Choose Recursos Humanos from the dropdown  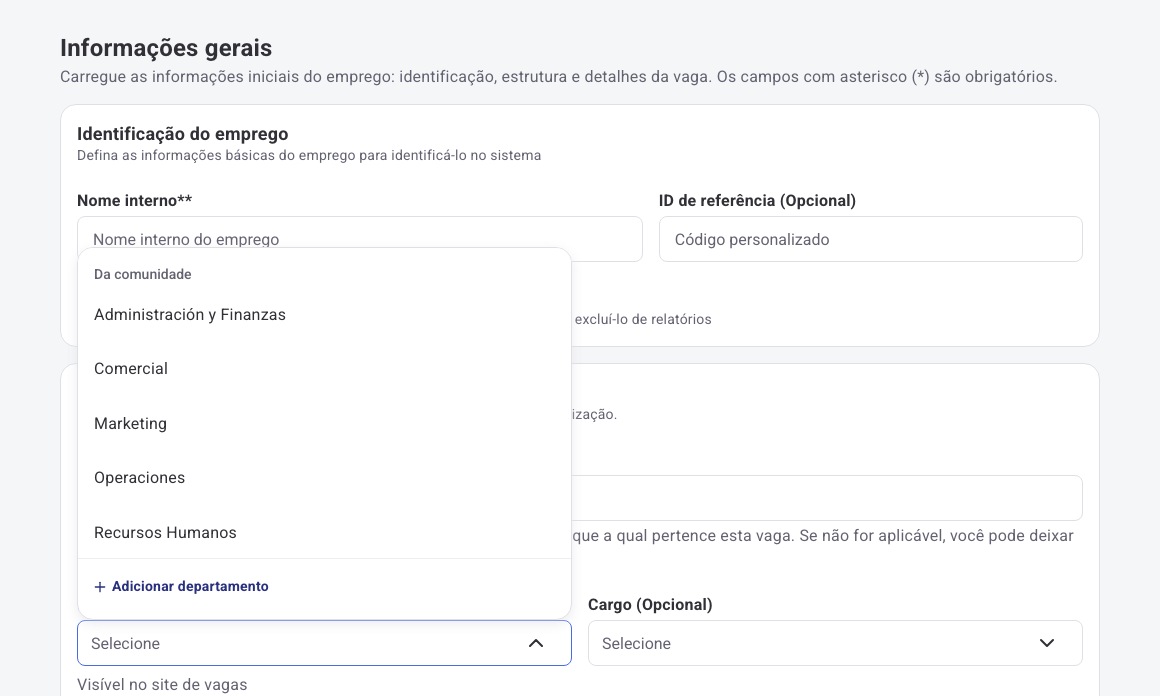point(324,533)
